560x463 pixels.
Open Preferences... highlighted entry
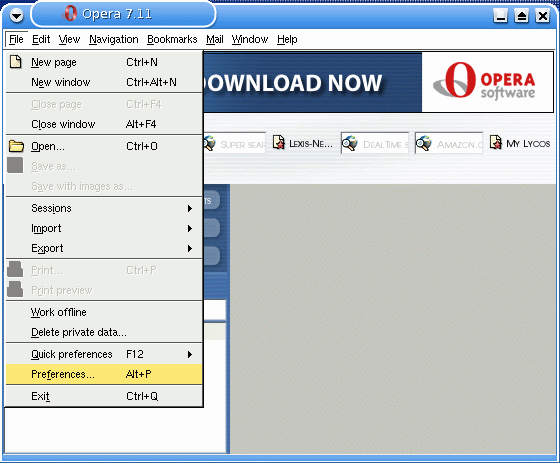click(x=104, y=374)
